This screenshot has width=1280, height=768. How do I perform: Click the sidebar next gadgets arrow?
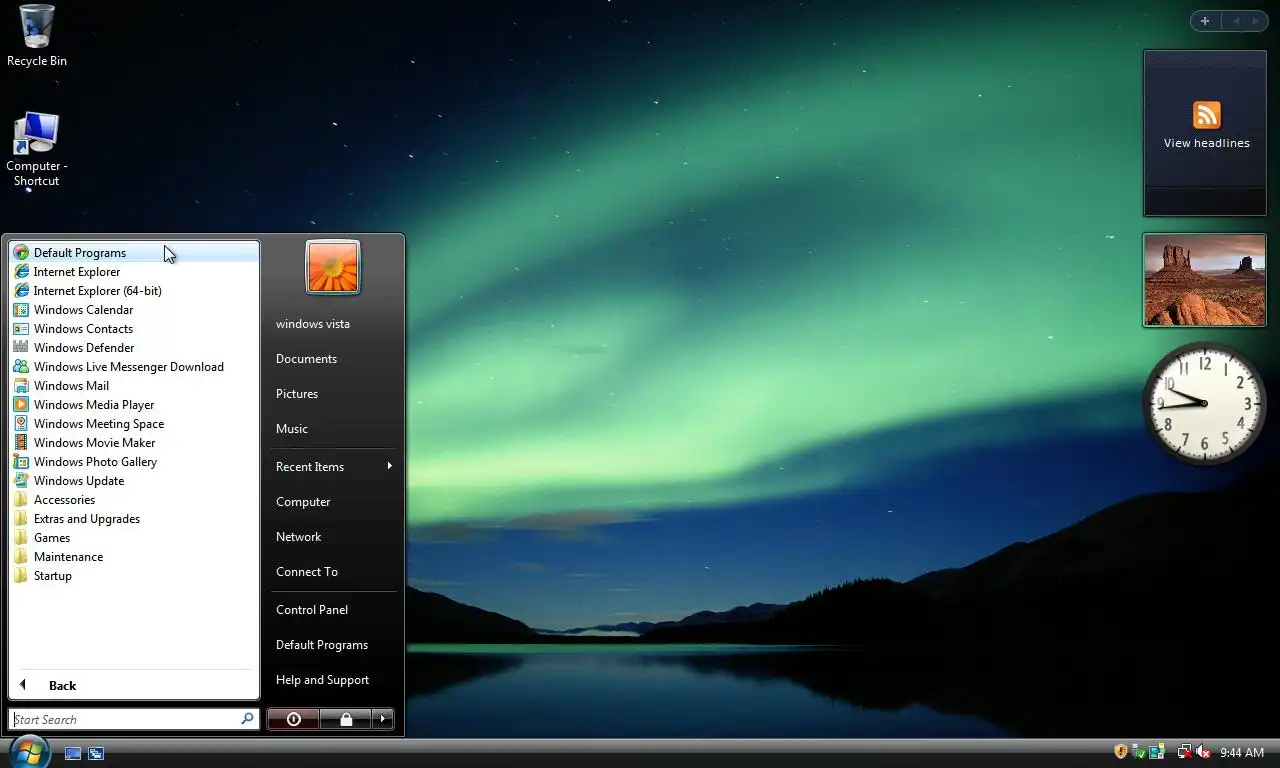pos(1255,21)
